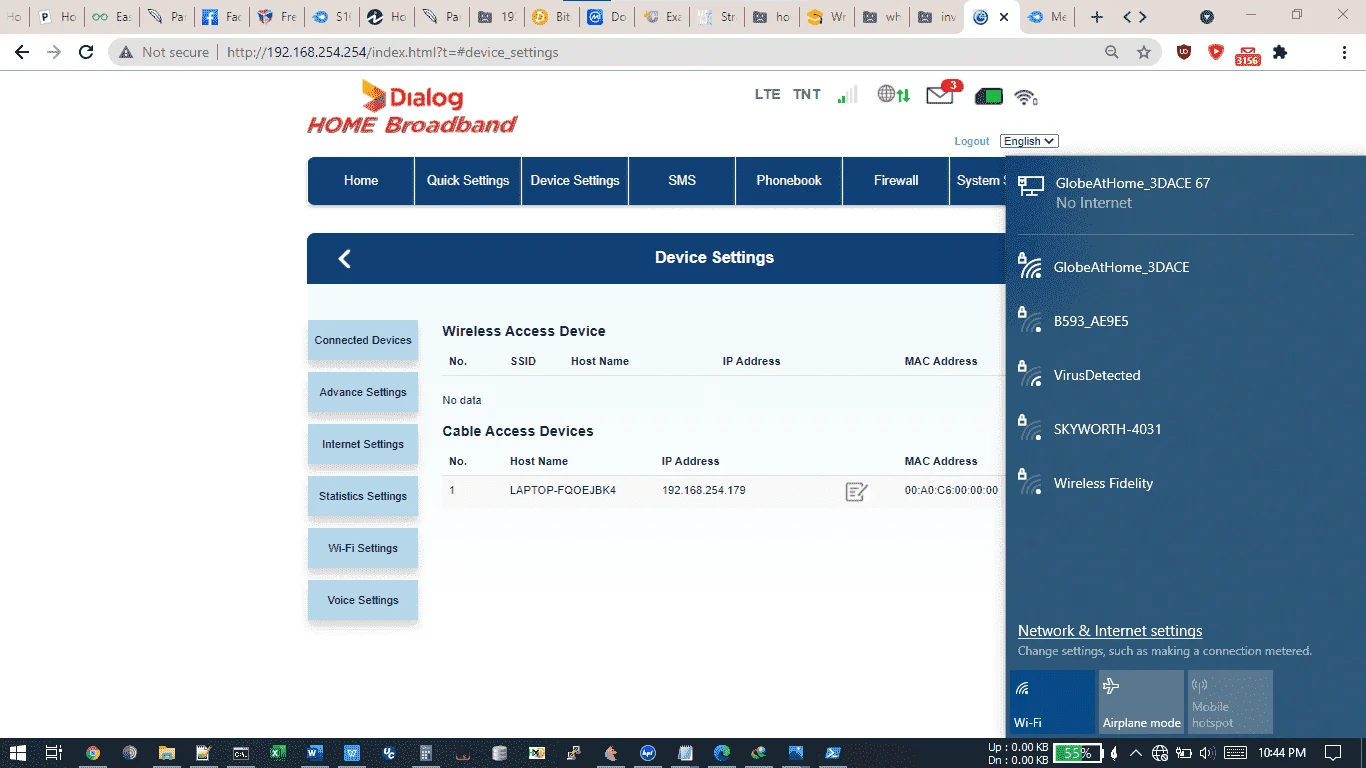Open a new browser tab with plus
Screen dimensions: 1366x768
(x=1097, y=17)
